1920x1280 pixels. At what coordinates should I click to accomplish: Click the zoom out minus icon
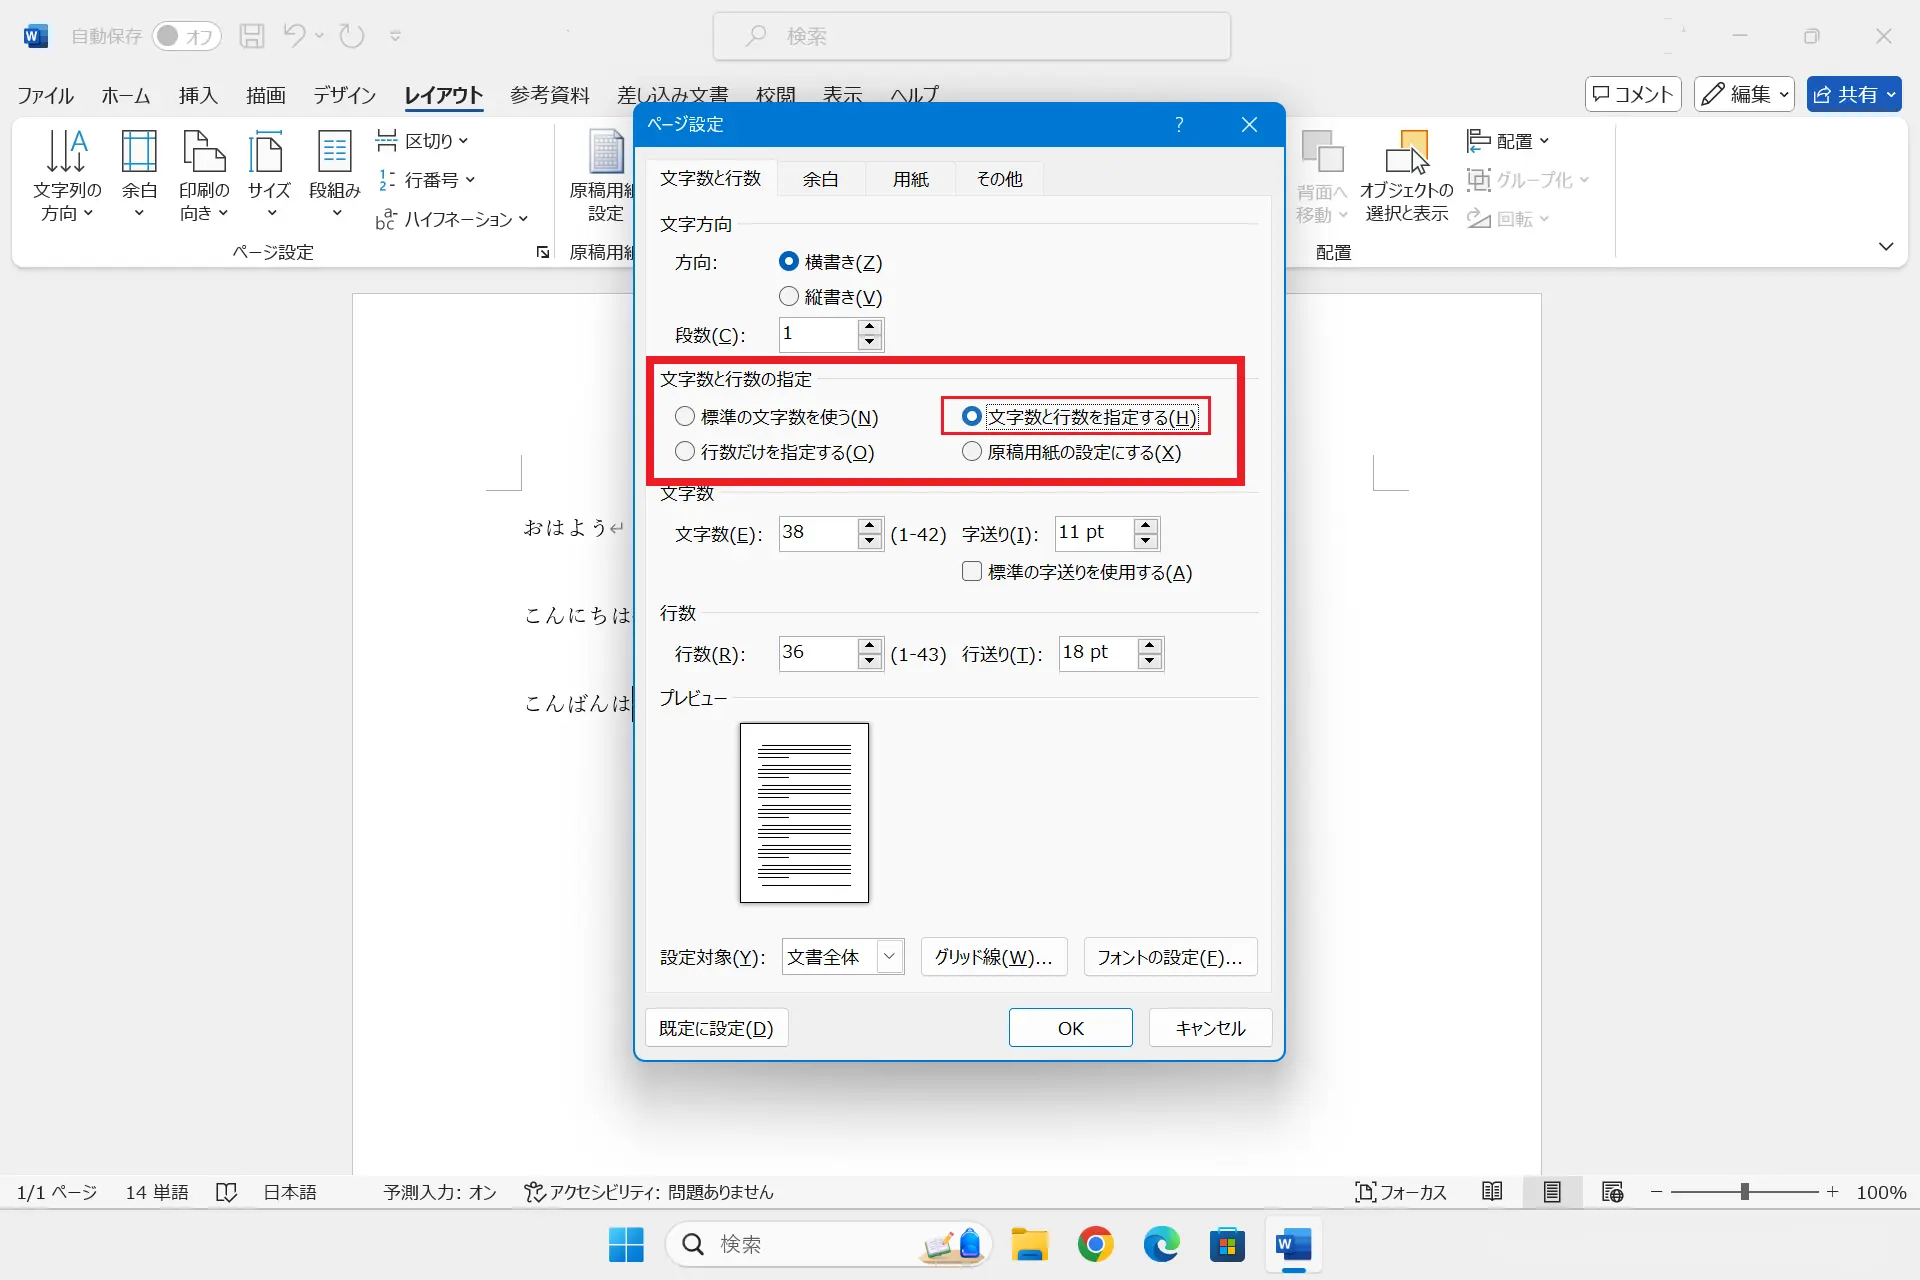pyautogui.click(x=1656, y=1192)
